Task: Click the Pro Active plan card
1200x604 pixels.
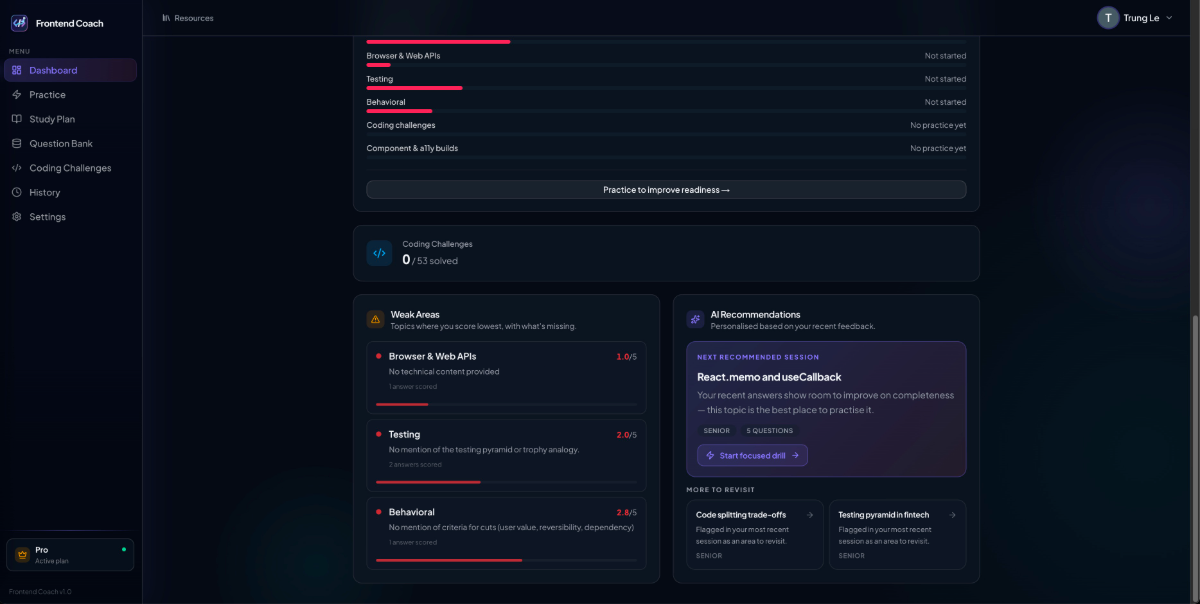Action: pos(70,554)
